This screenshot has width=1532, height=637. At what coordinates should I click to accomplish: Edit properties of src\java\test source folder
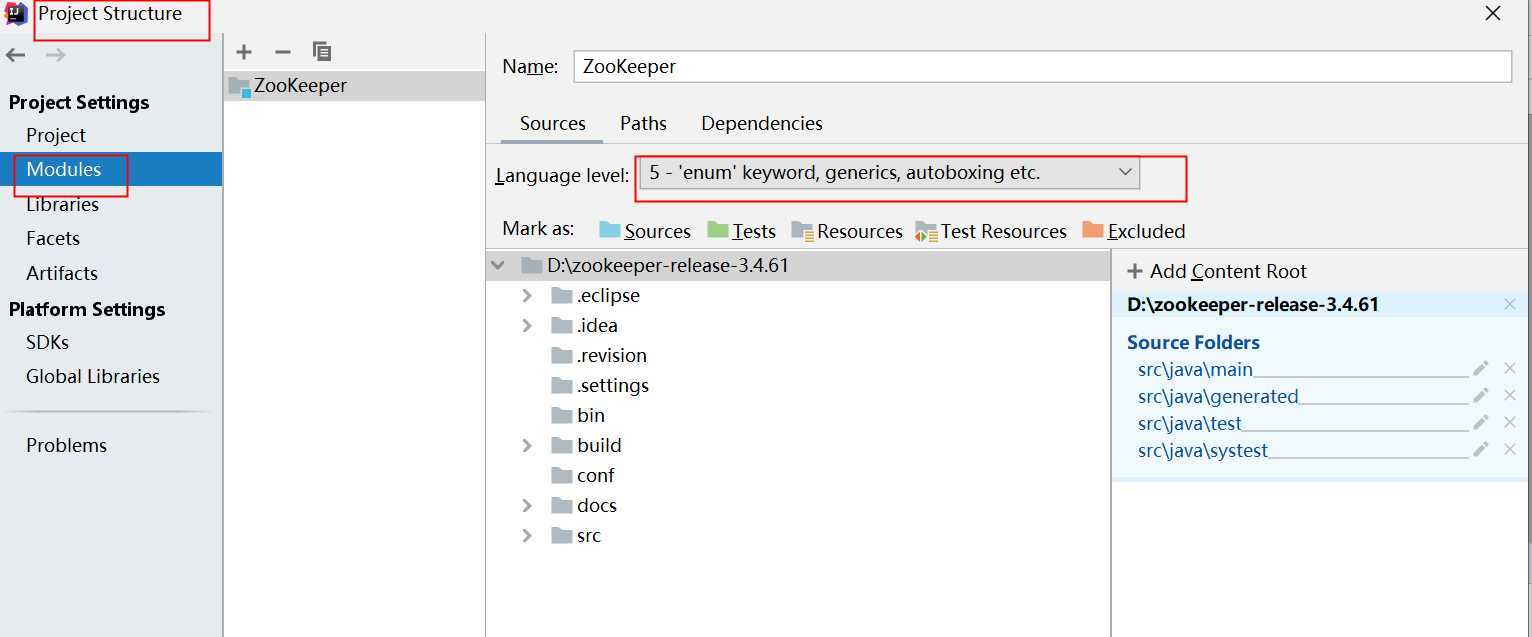[1481, 423]
